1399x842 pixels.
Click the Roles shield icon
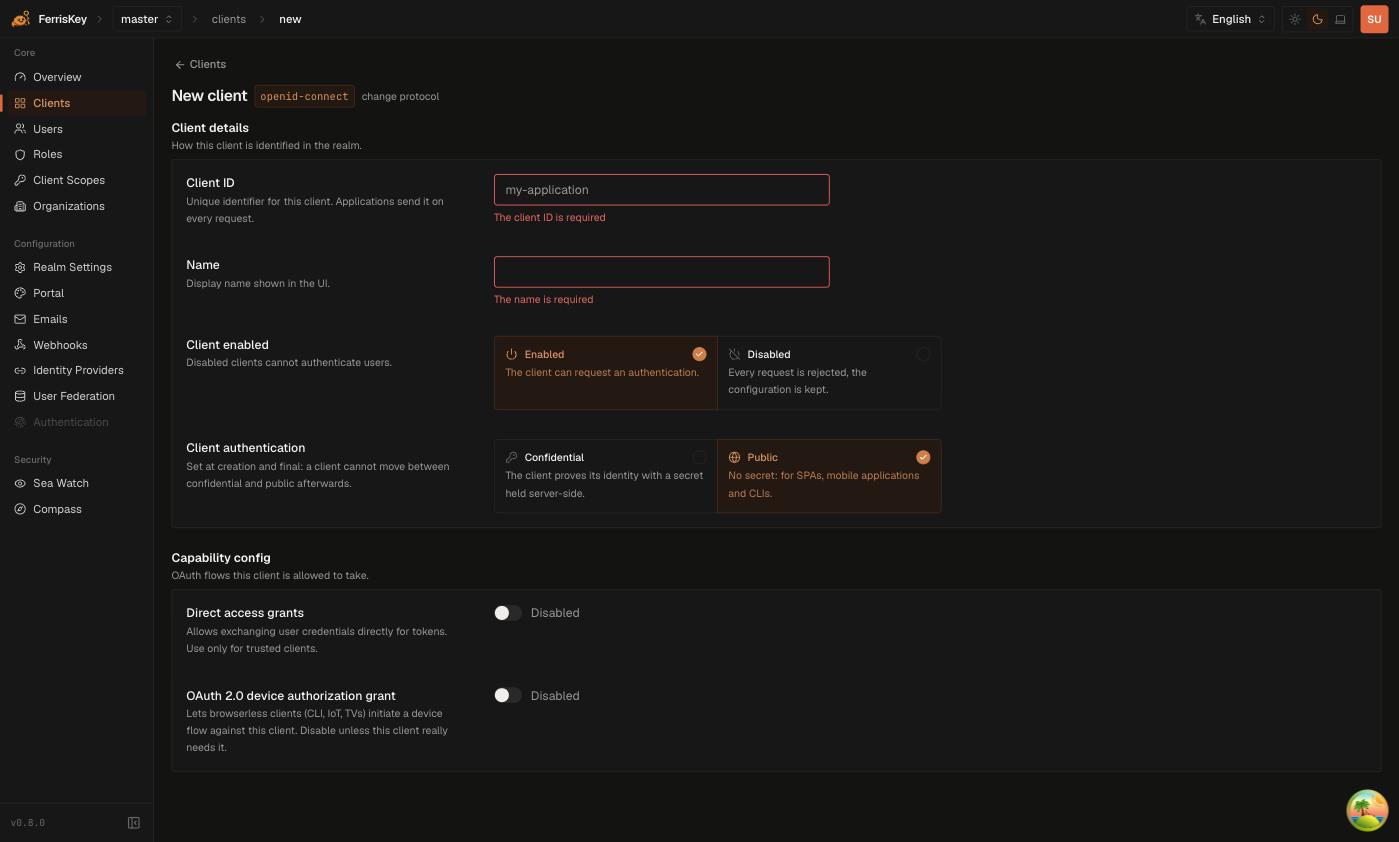point(20,154)
